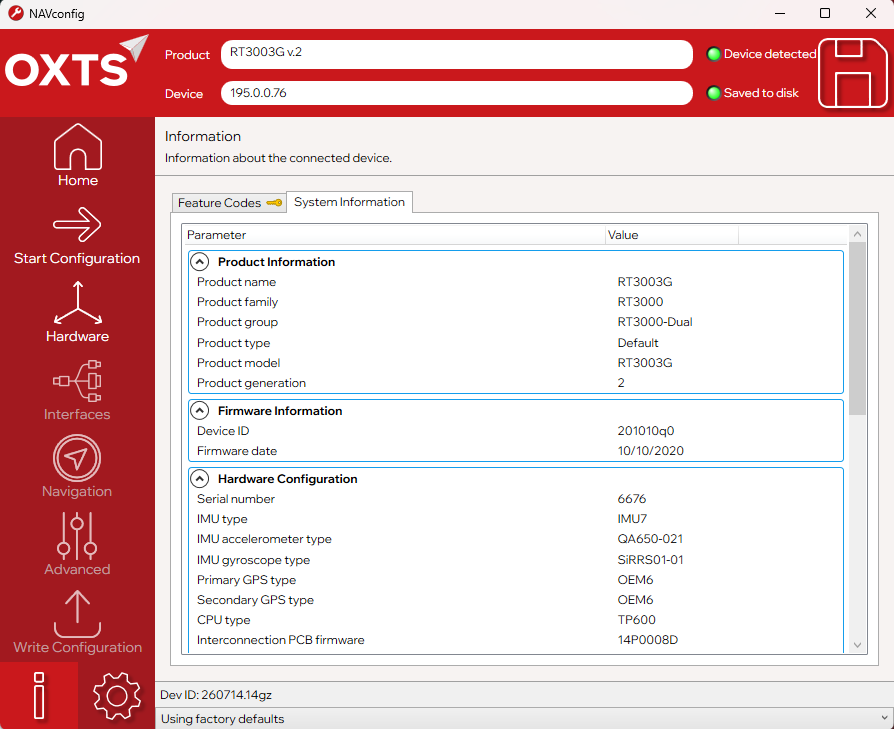Click the value 10/10/2020
The width and height of the screenshot is (894, 729).
coord(651,451)
